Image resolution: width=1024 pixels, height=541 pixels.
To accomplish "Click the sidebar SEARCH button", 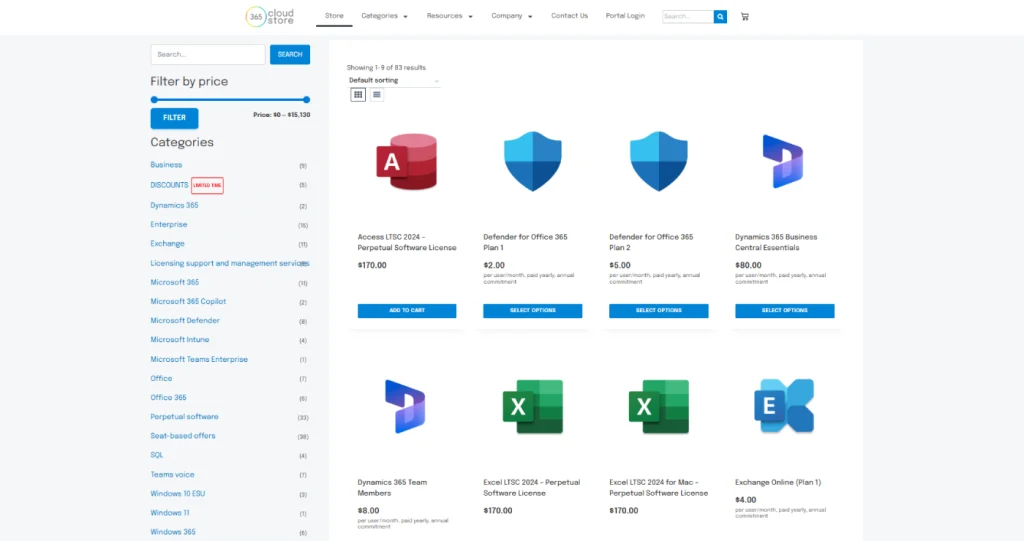I will [290, 55].
